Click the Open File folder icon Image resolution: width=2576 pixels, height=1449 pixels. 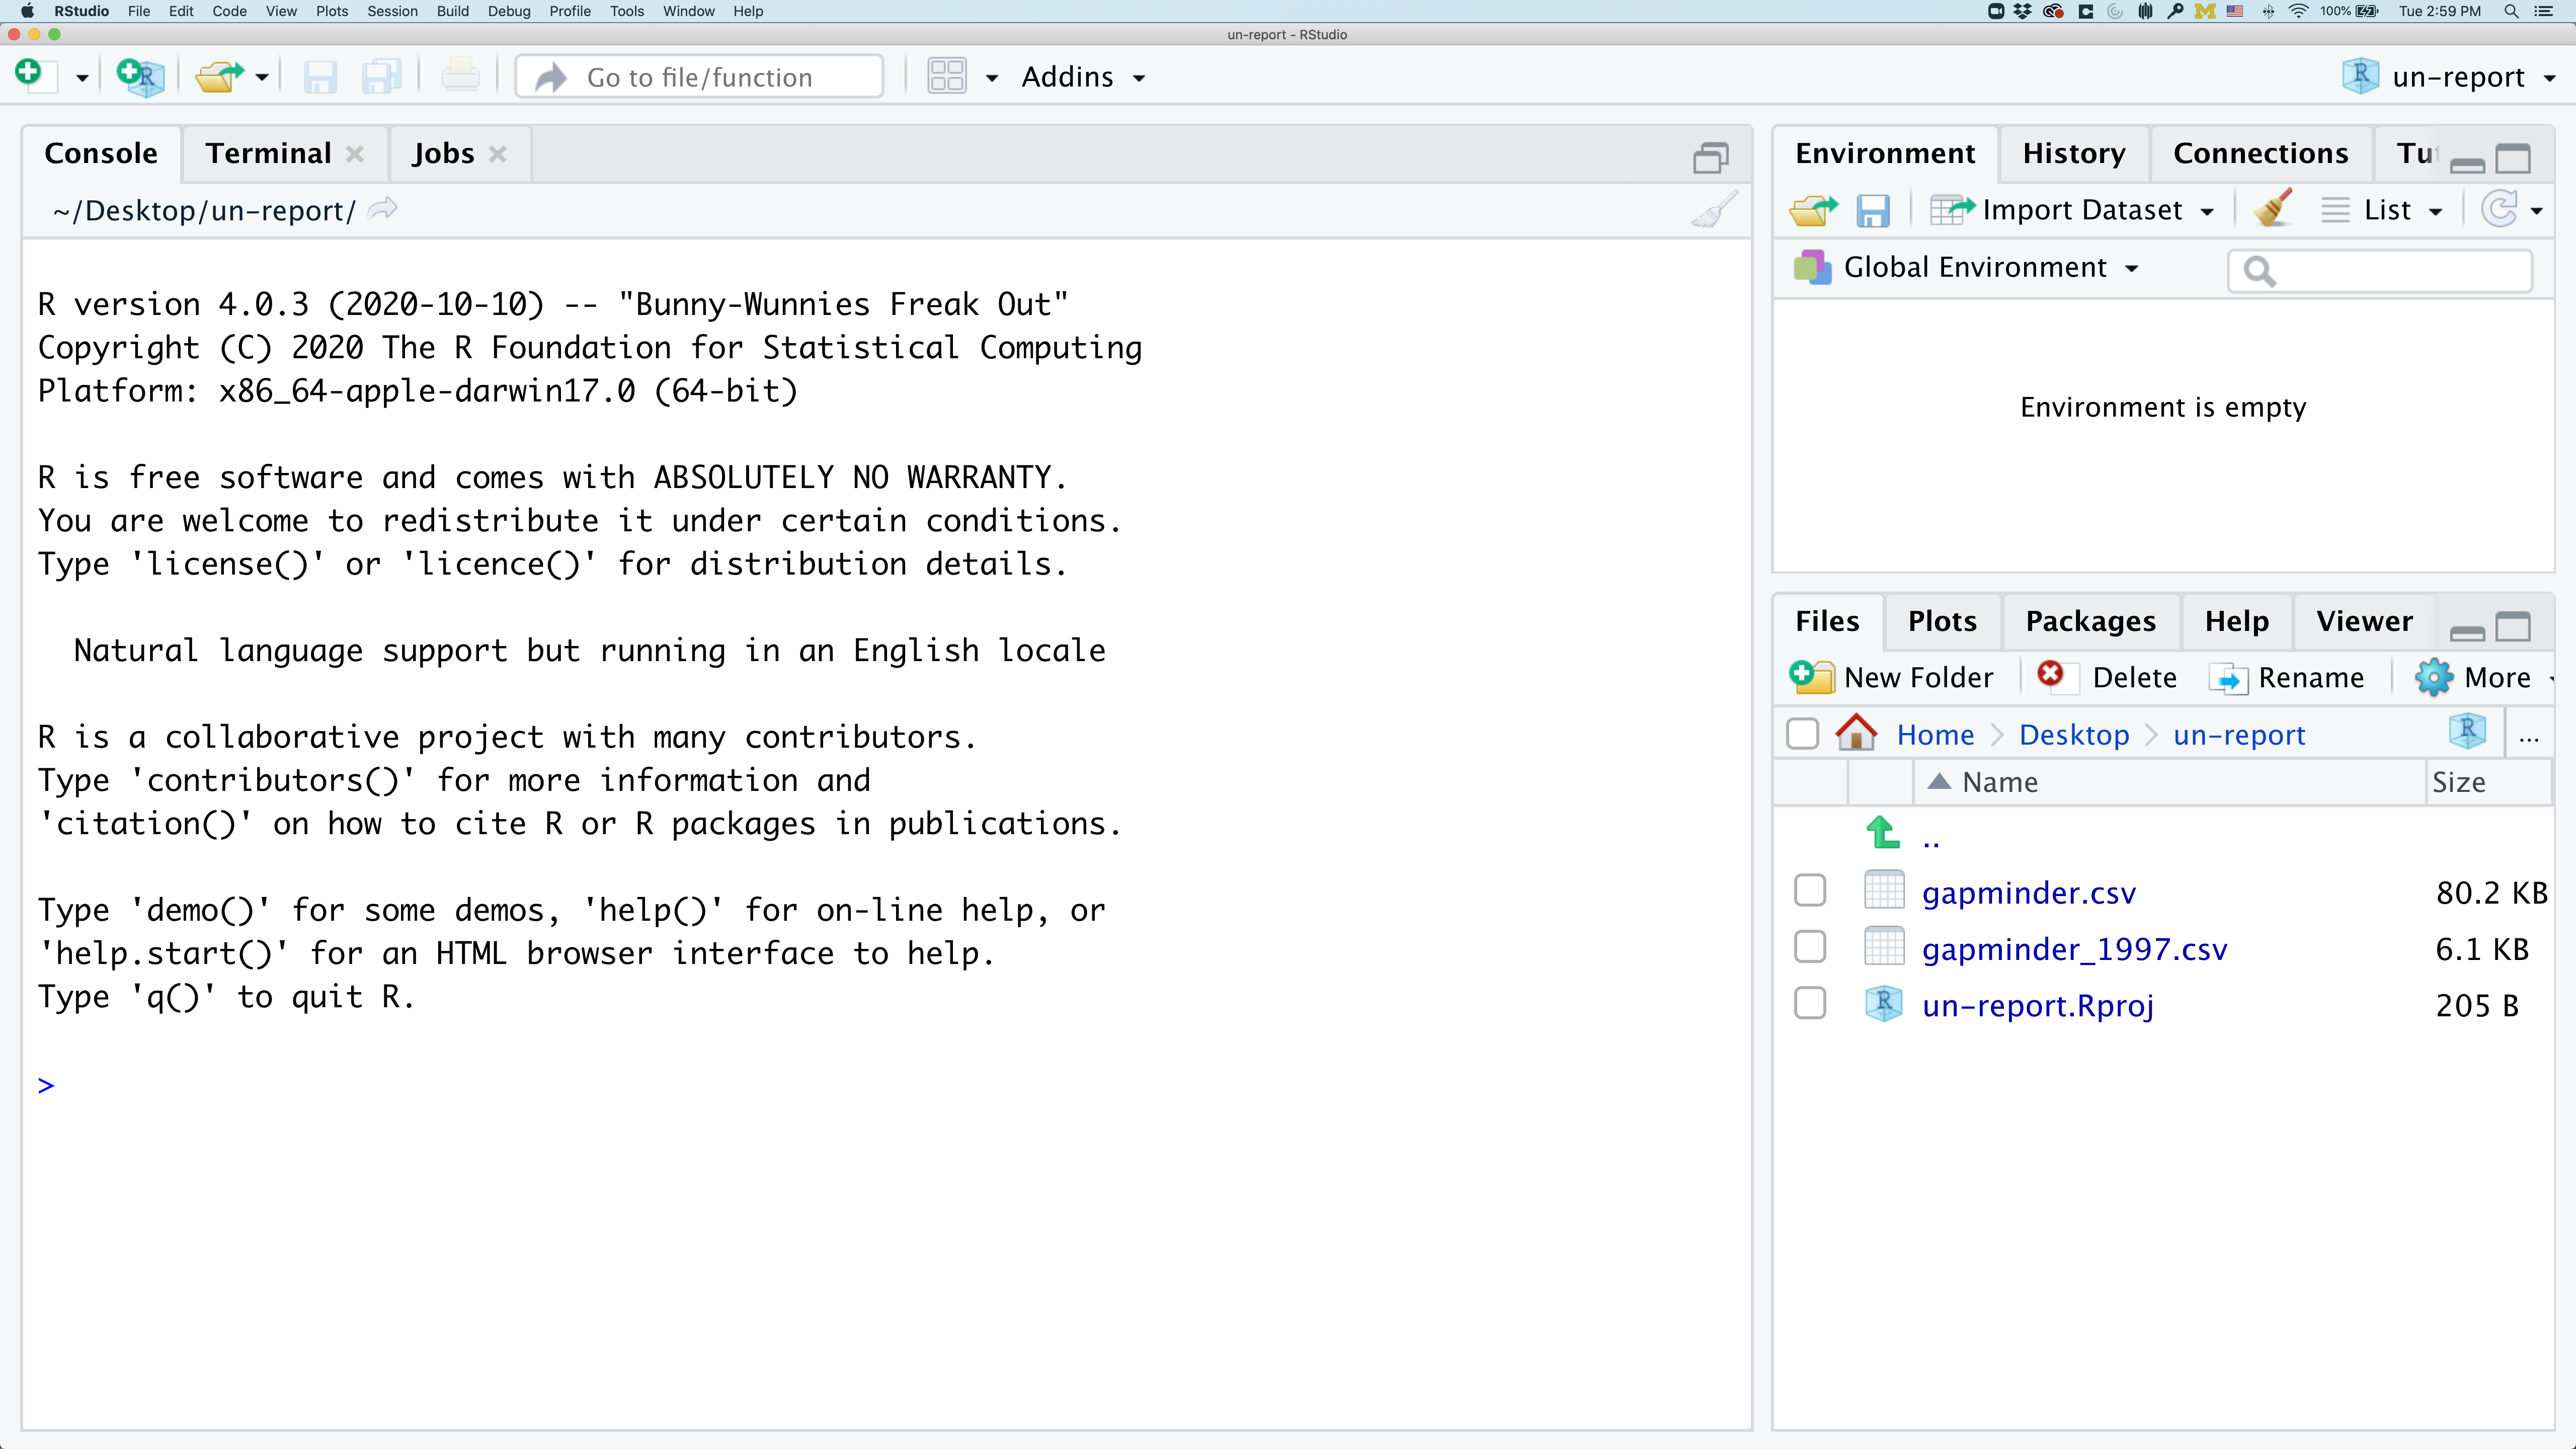(x=219, y=77)
